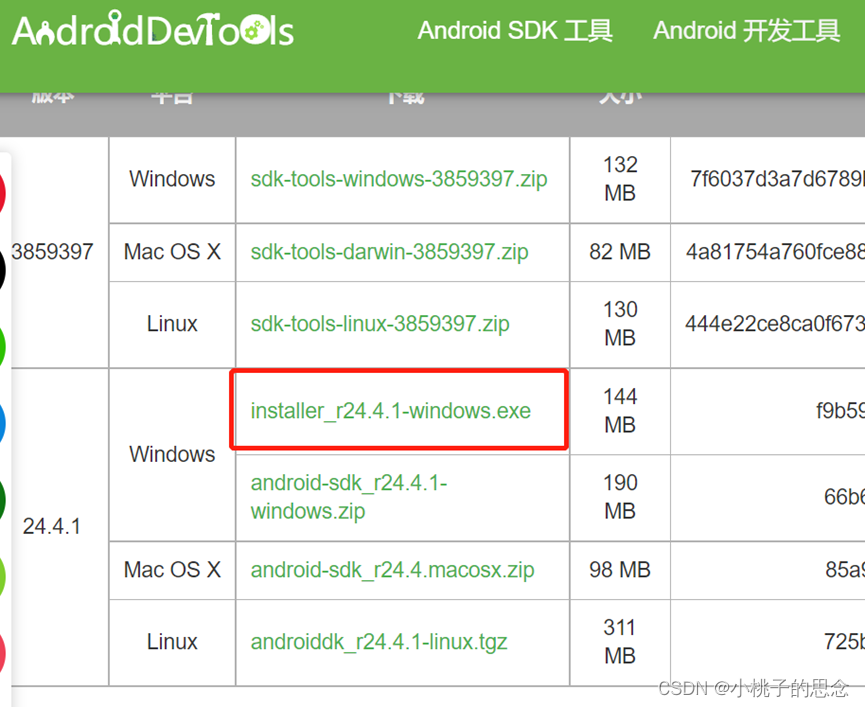Screen dimensions: 865x707
Task: Open the Android SDK 工具 menu
Action: [515, 30]
